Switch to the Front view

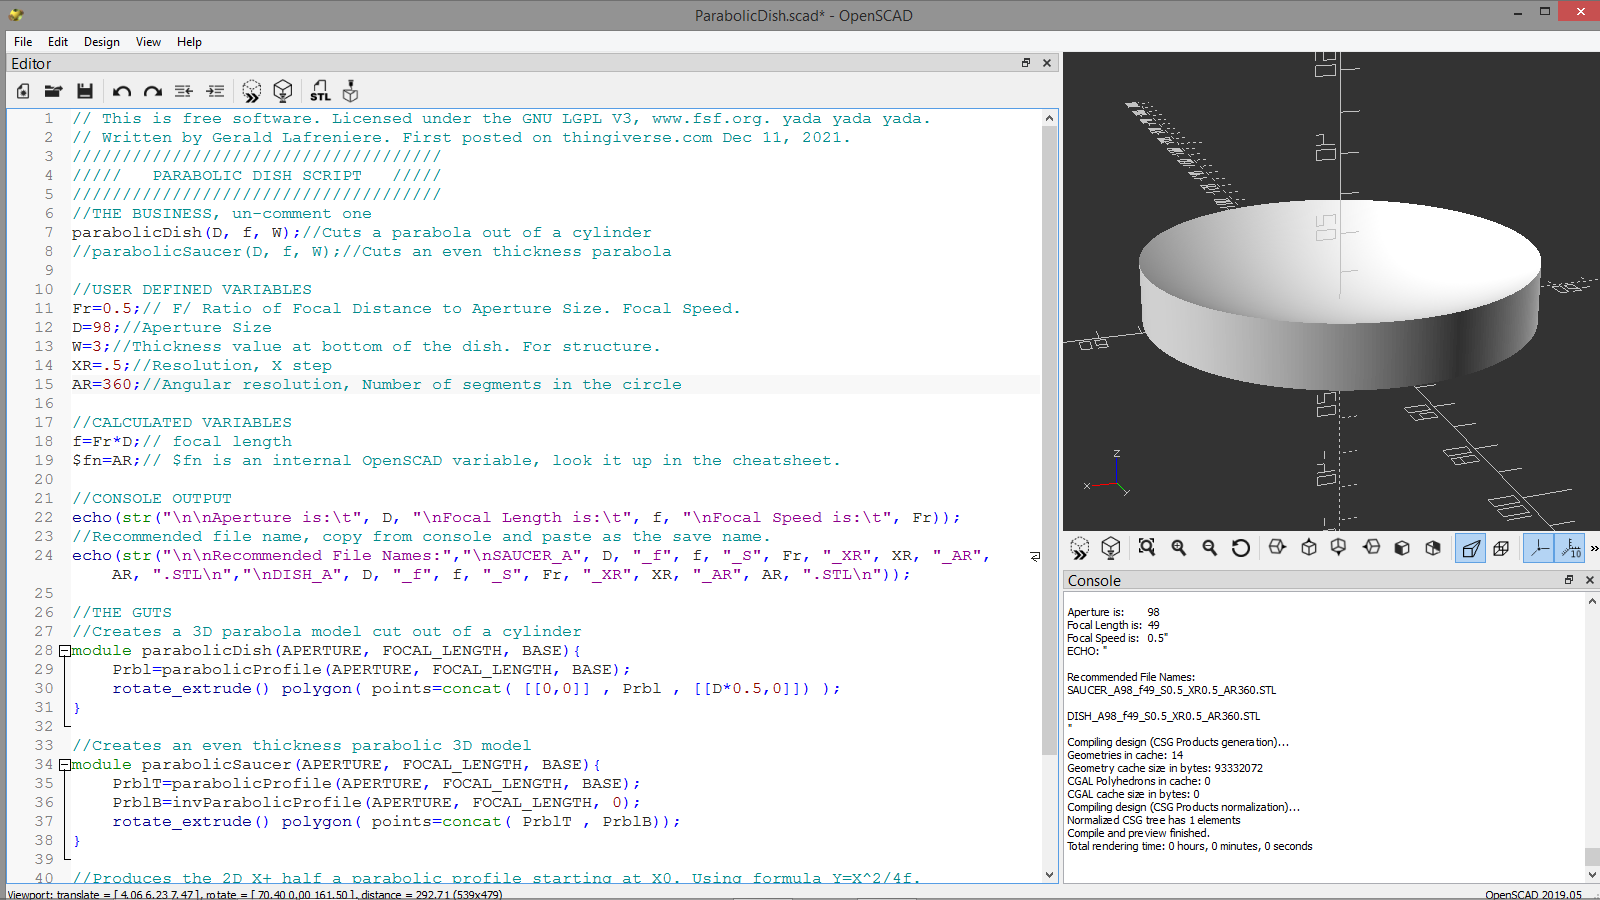coord(1402,548)
